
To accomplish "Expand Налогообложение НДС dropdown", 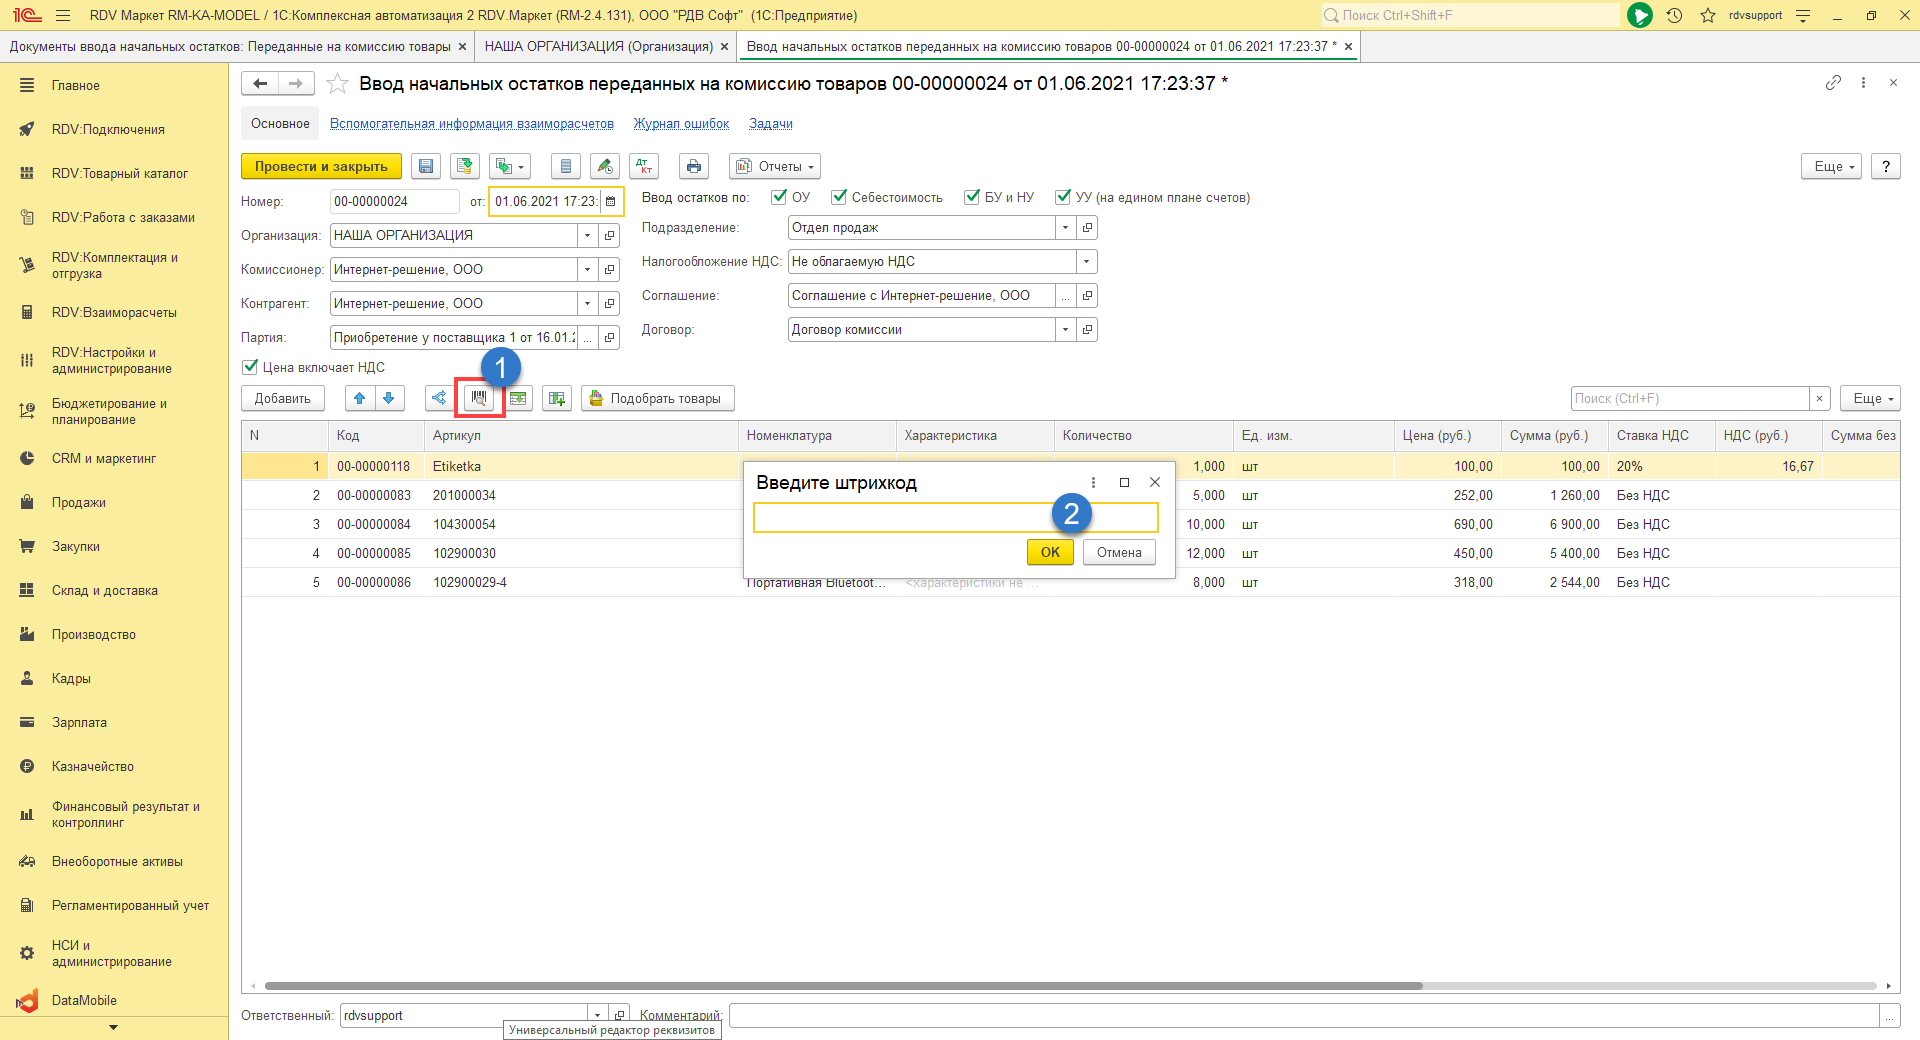I will (x=1086, y=262).
